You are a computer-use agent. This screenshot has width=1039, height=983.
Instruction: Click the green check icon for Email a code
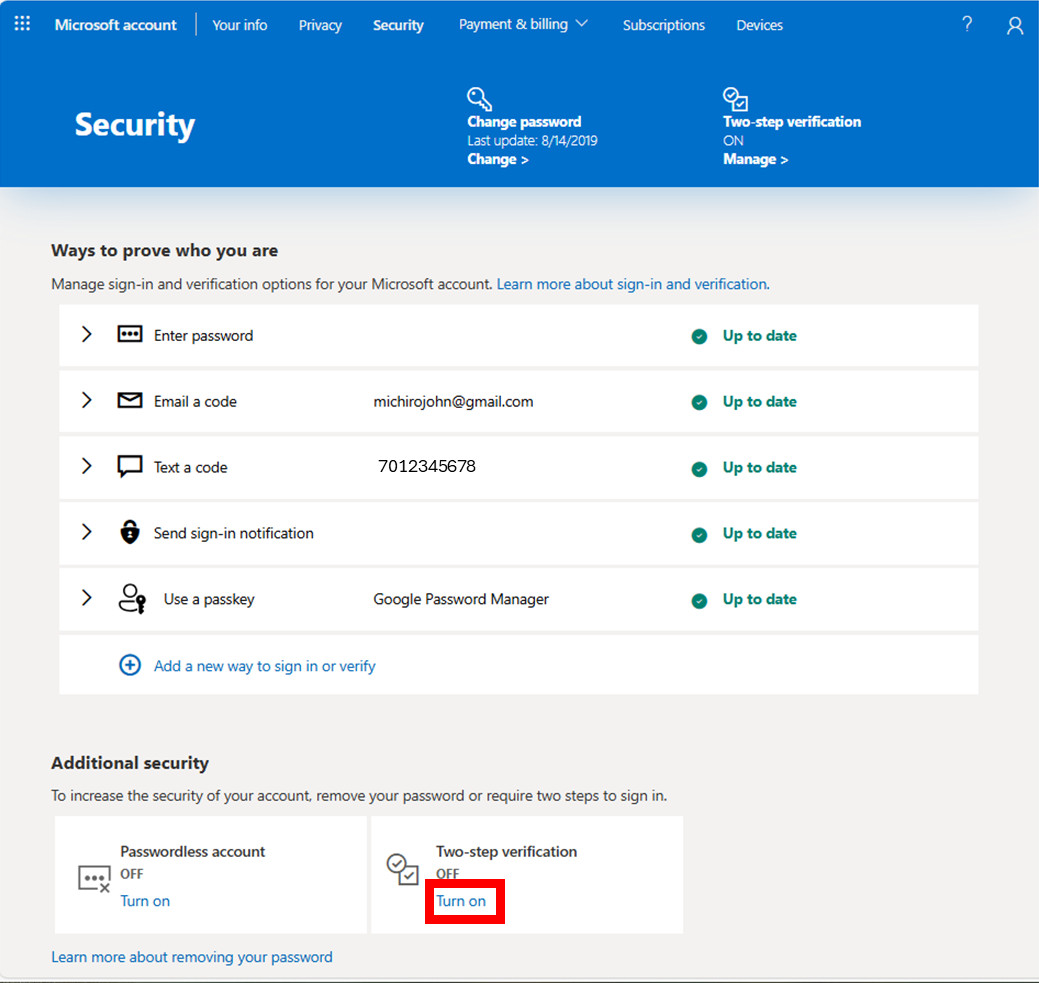point(699,402)
